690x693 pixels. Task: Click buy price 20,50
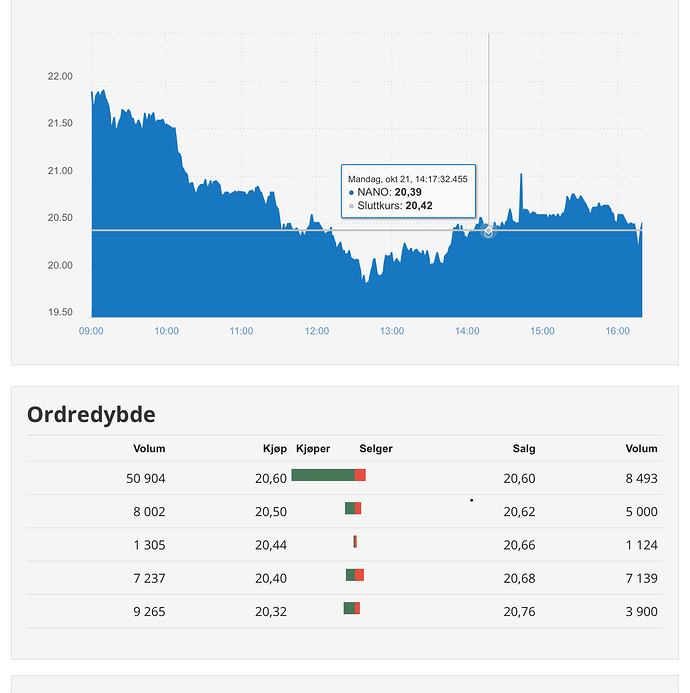(271, 512)
